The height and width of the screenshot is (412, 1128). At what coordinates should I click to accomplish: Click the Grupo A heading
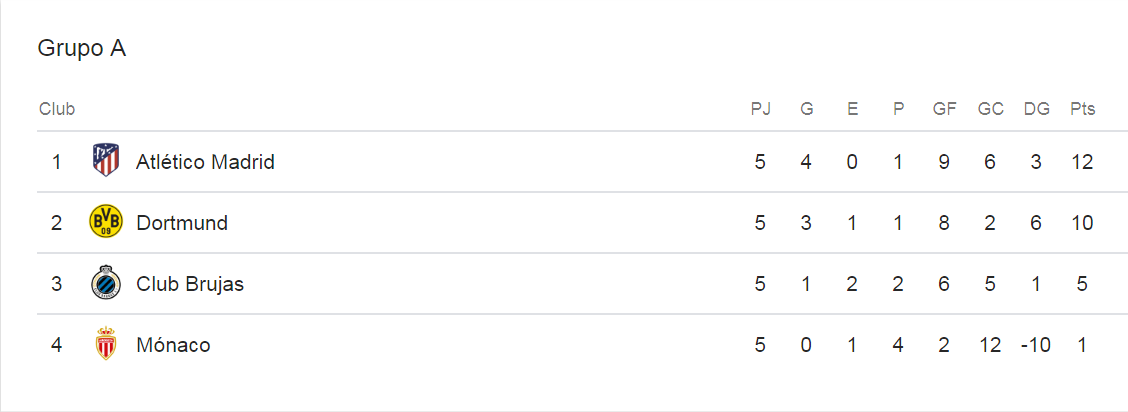[x=82, y=48]
